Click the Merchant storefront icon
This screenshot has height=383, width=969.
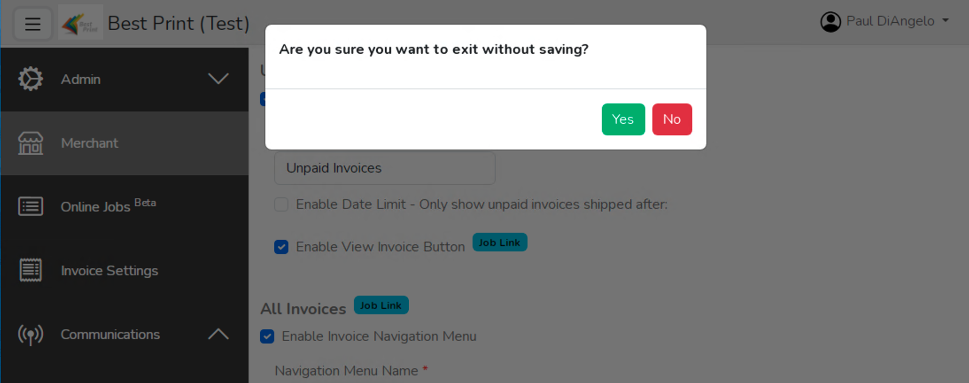[x=30, y=143]
